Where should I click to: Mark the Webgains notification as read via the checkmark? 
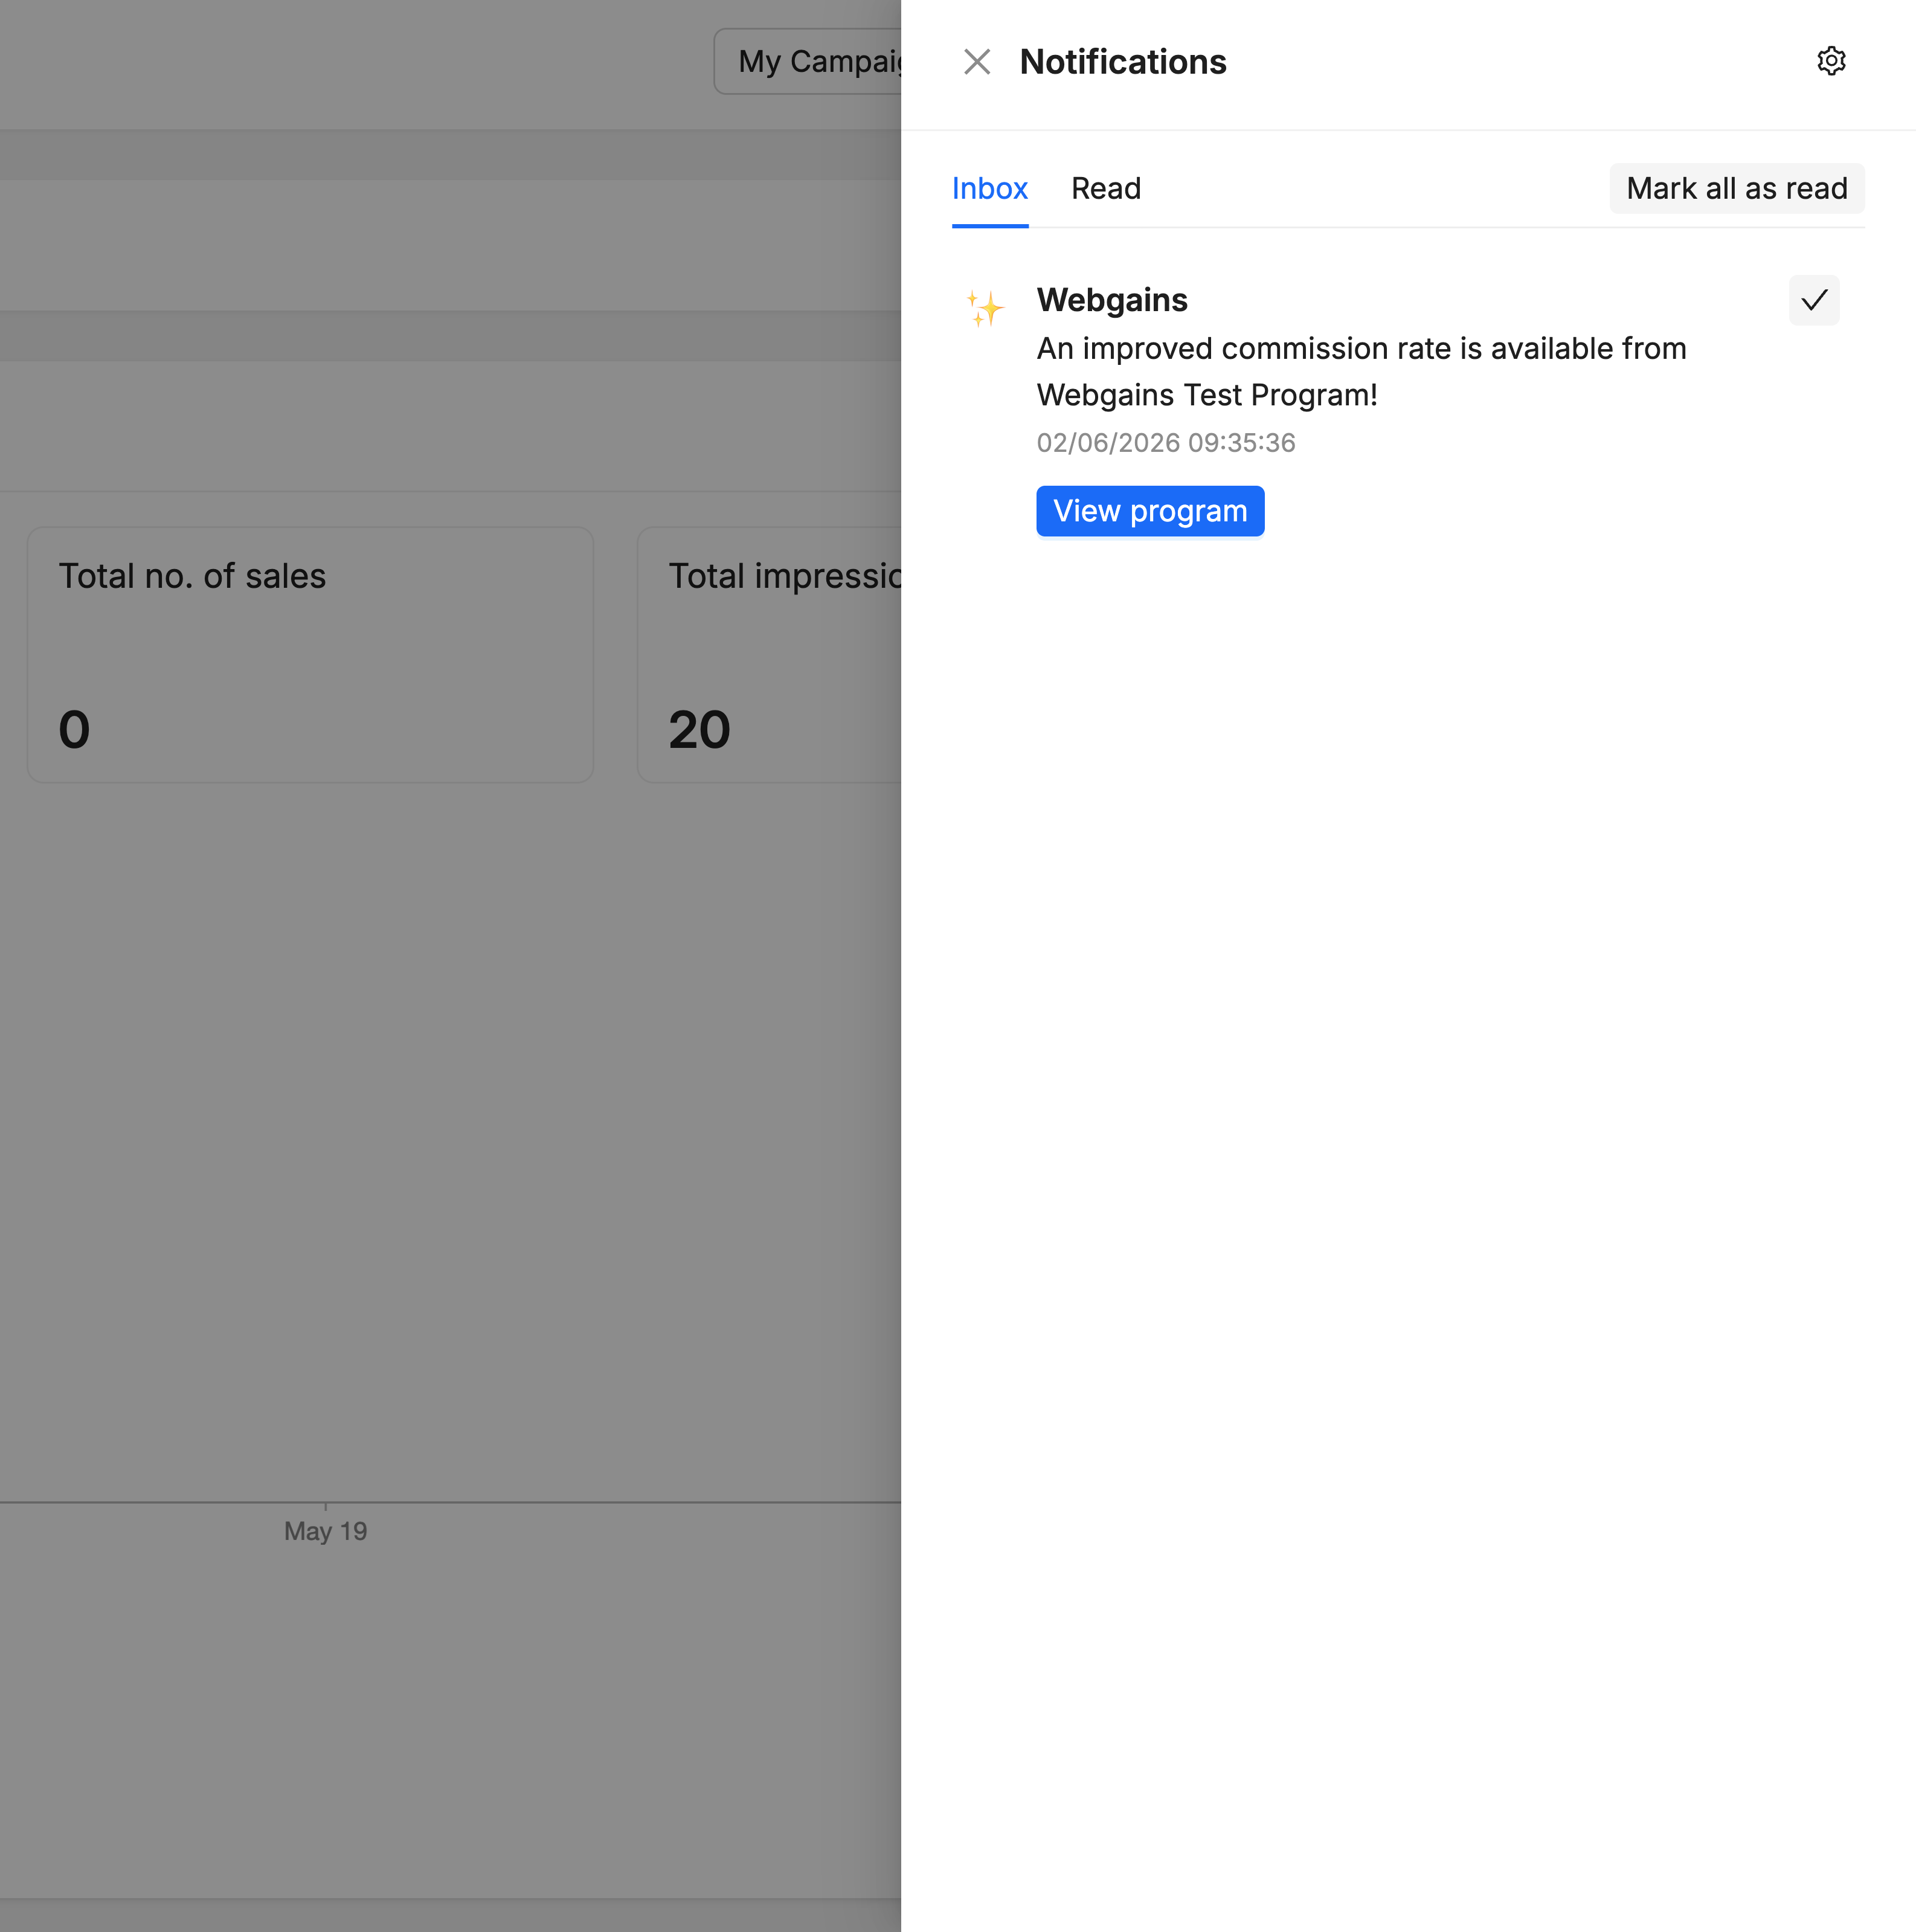click(x=1813, y=300)
